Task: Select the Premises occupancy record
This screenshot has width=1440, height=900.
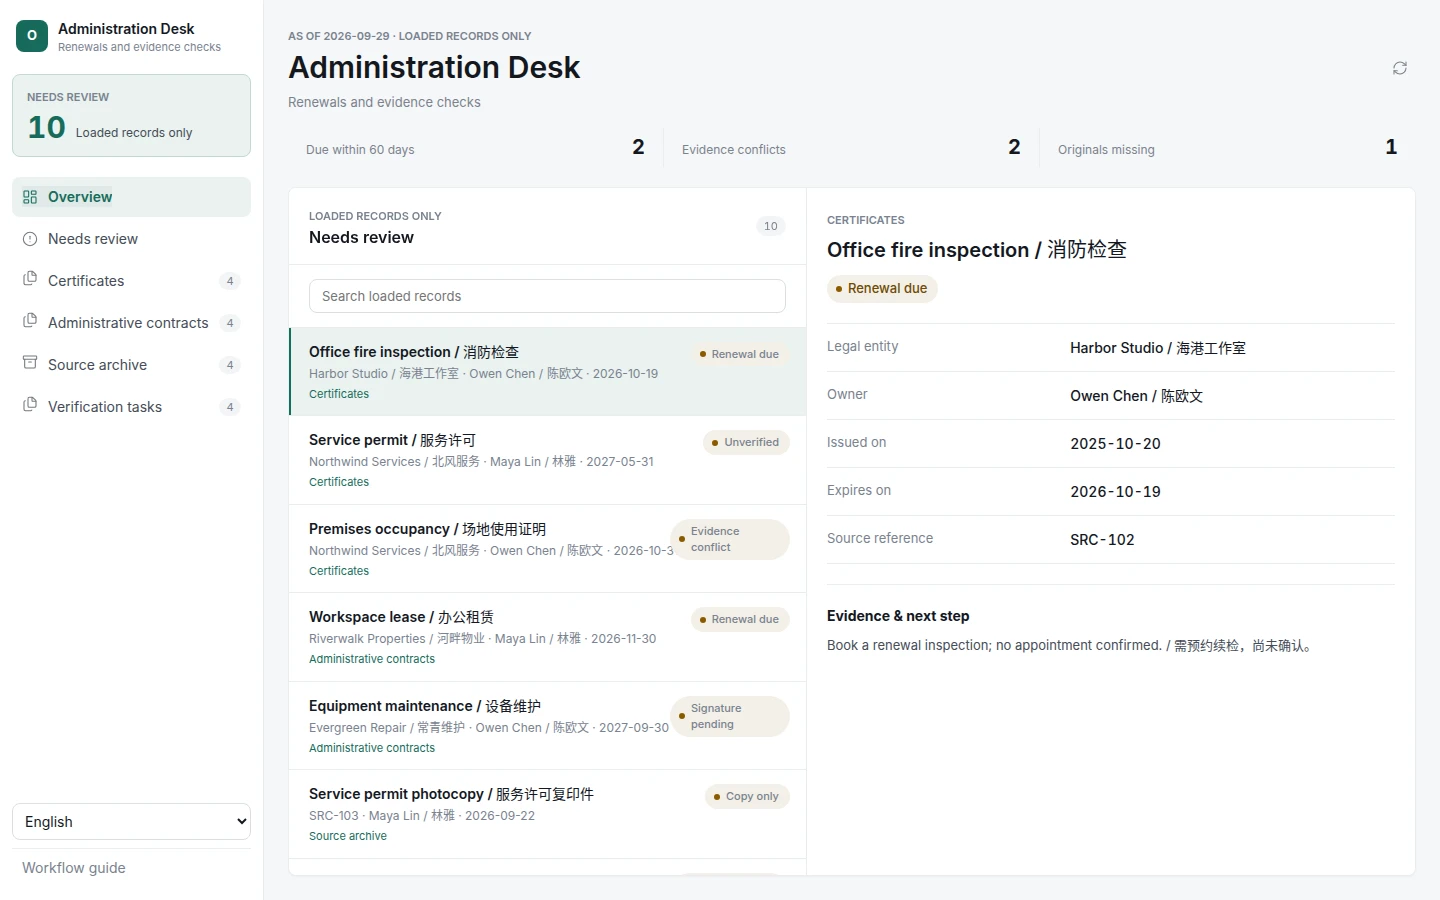Action: pos(548,549)
